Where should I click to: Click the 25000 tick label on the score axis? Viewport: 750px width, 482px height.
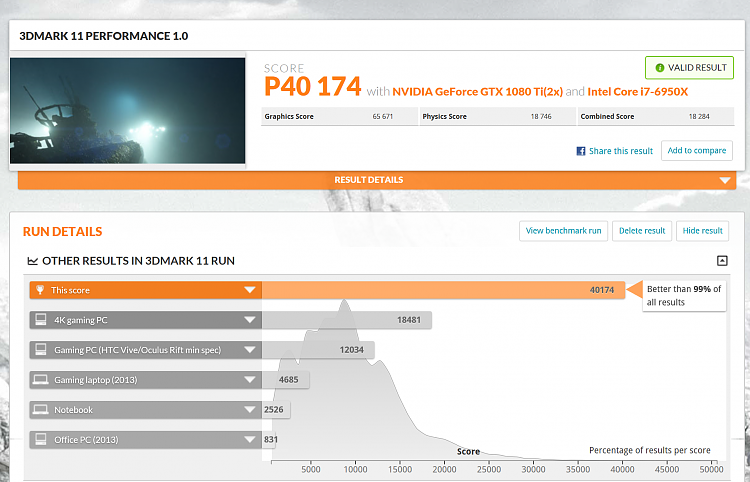coord(488,470)
